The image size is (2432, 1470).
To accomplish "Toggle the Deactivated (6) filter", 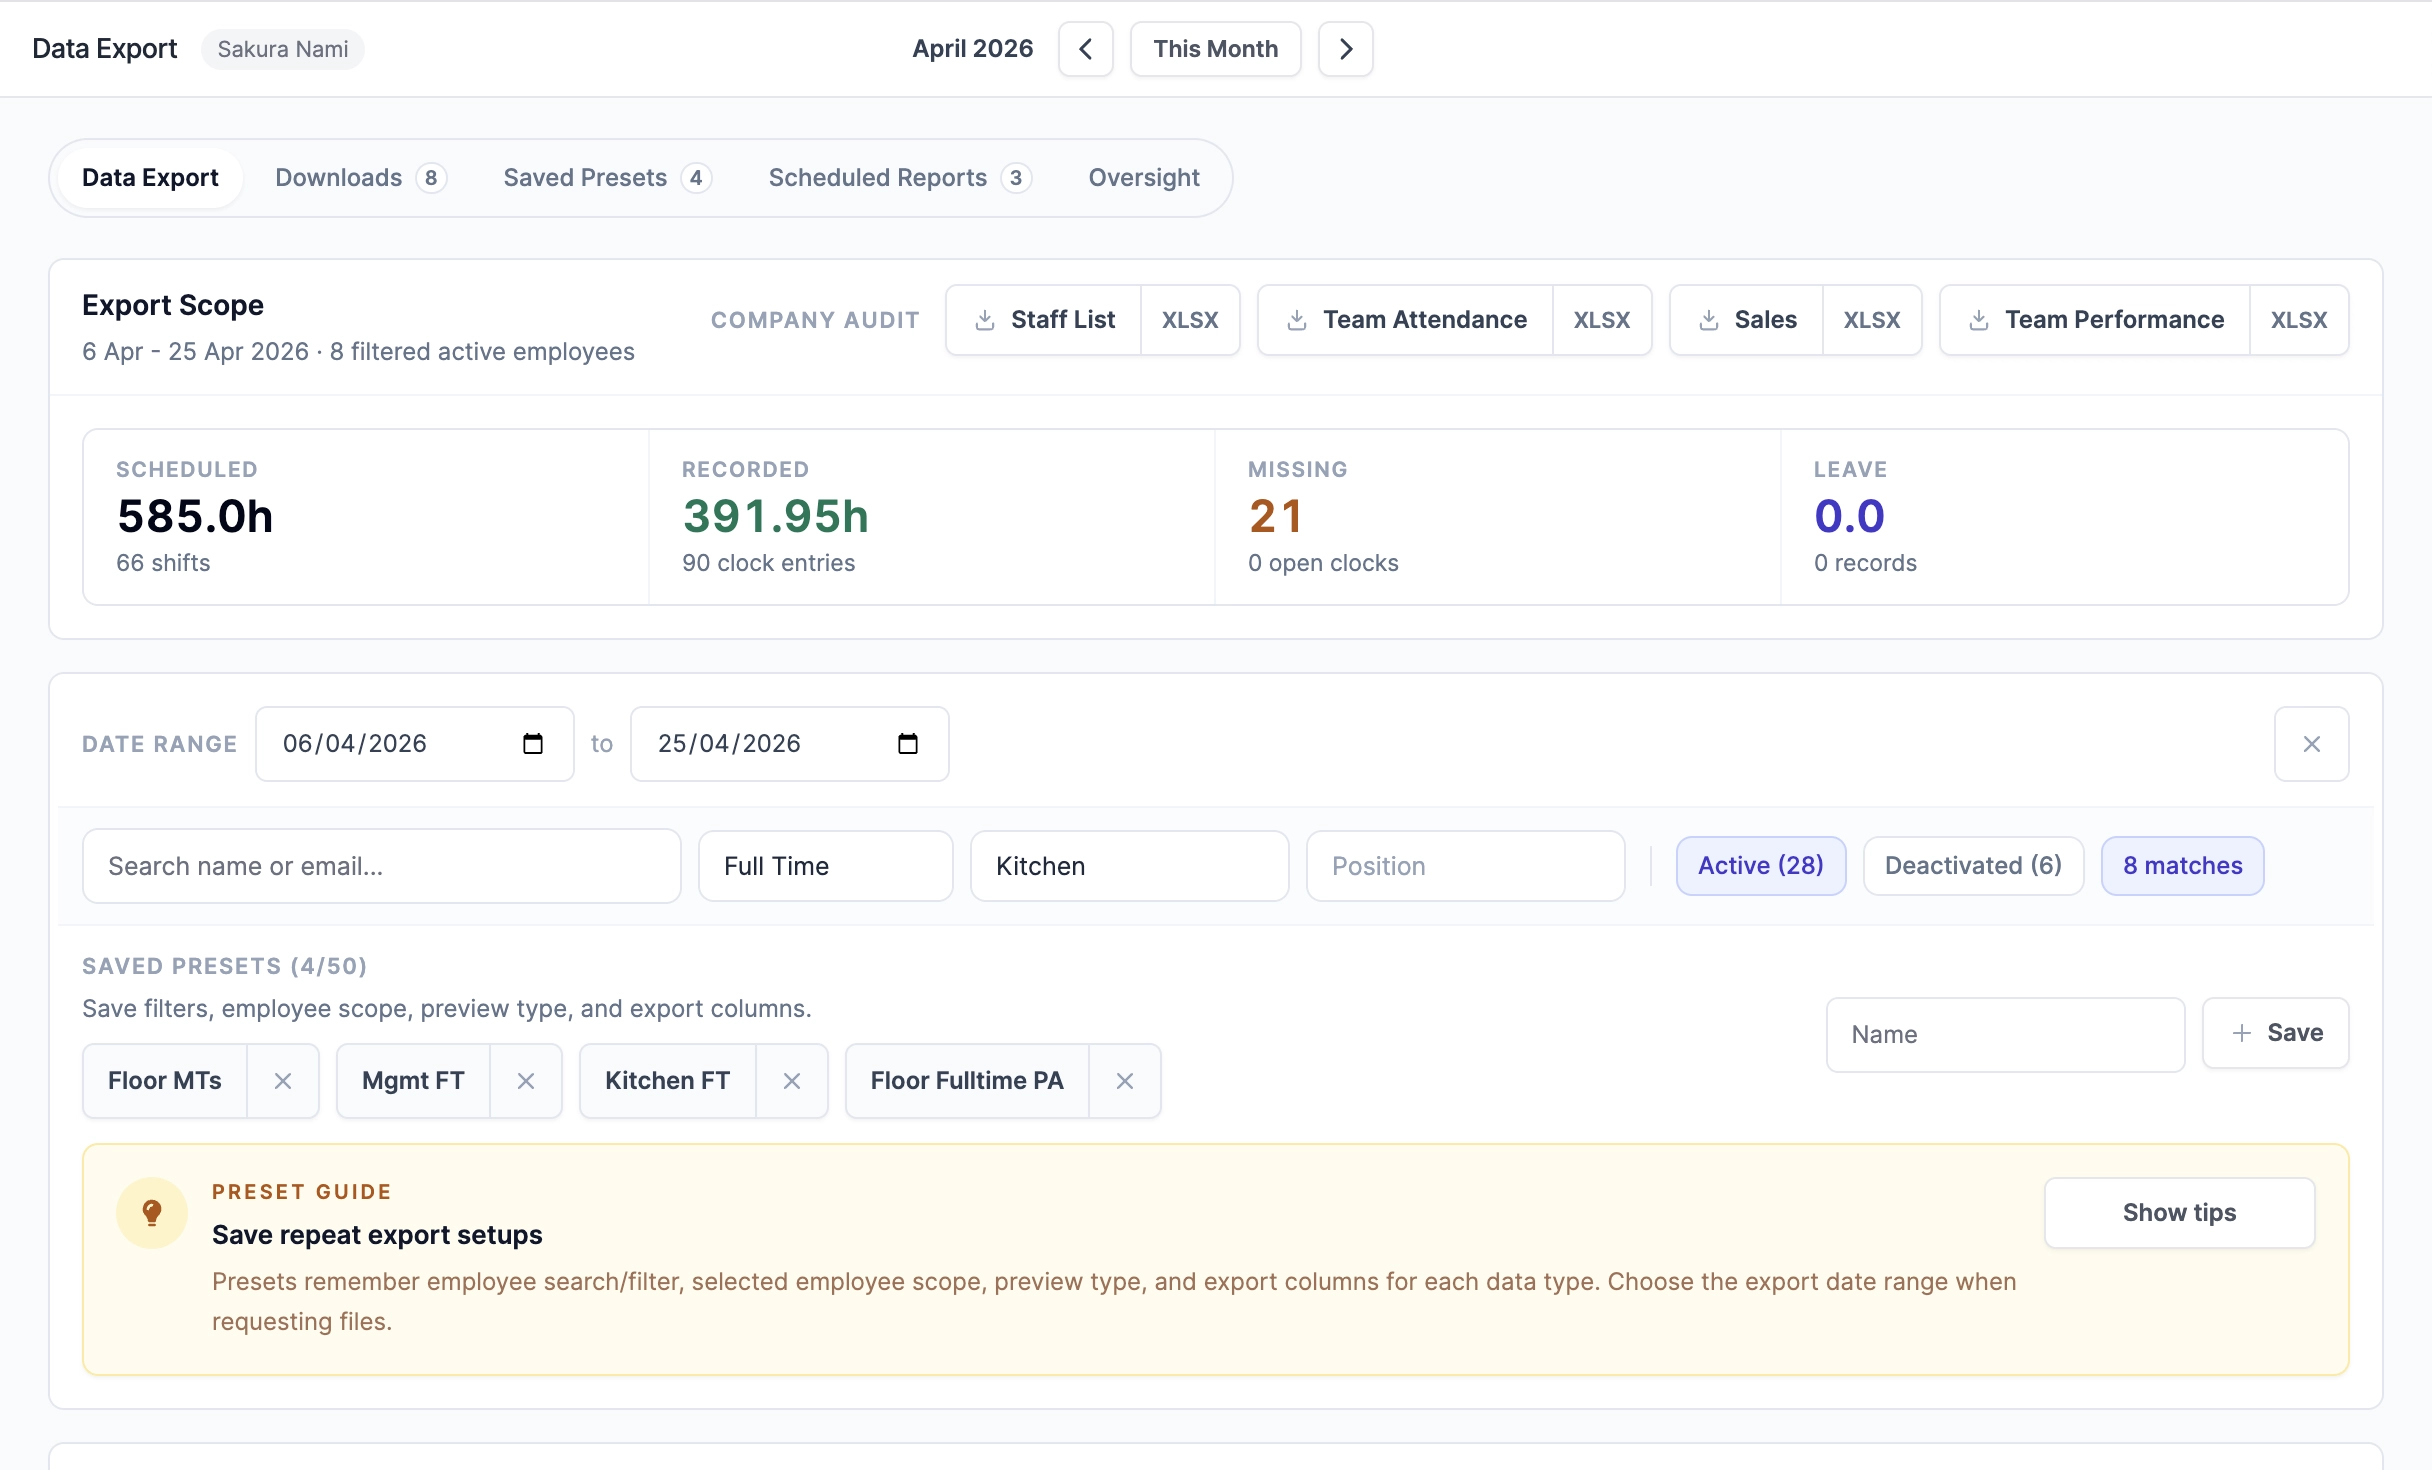I will (1974, 866).
